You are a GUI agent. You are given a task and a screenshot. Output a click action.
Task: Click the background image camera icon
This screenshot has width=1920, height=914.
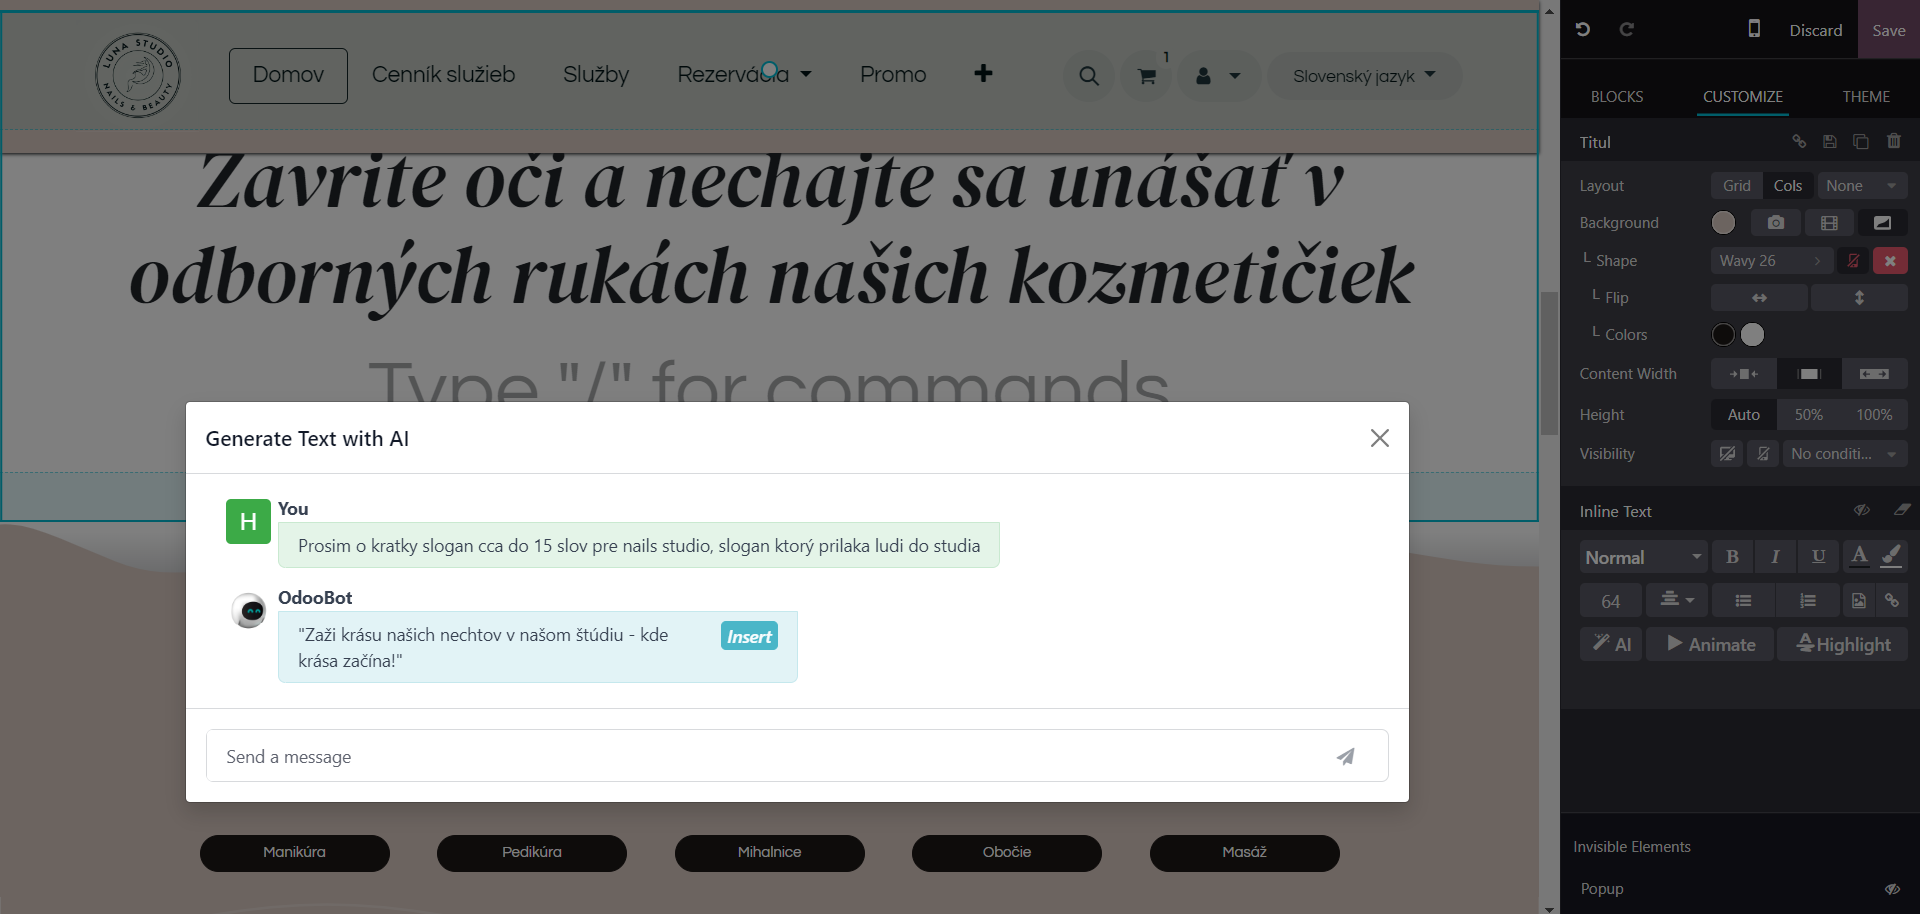point(1775,223)
